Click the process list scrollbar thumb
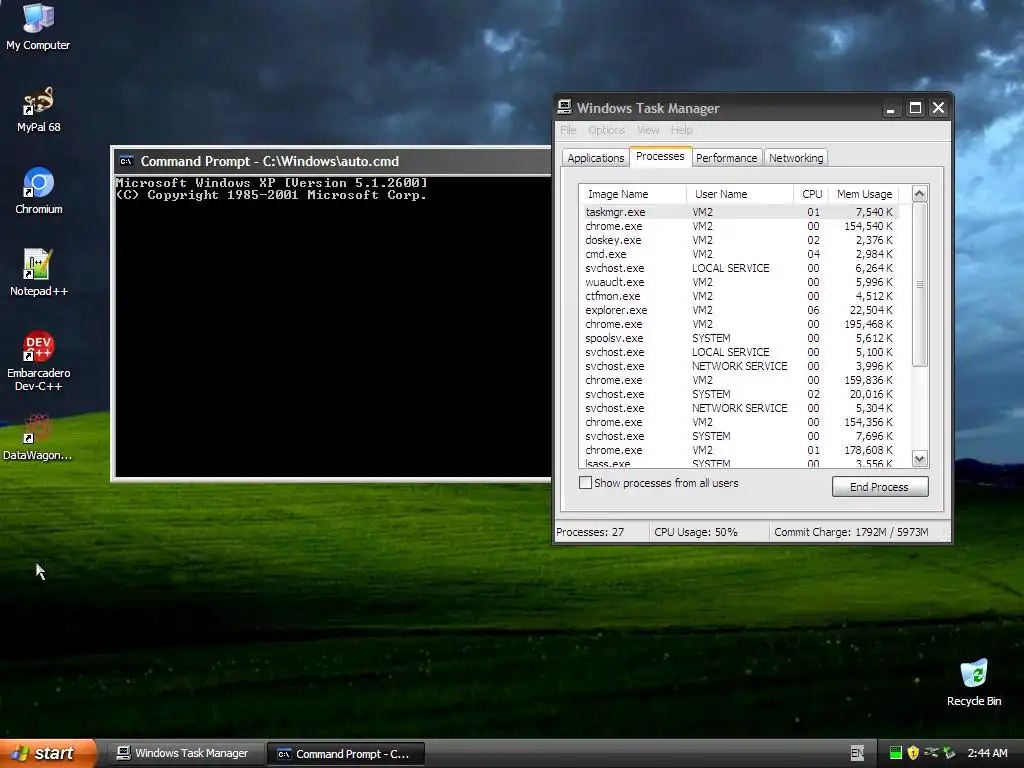The height and width of the screenshot is (768, 1024). (x=920, y=284)
